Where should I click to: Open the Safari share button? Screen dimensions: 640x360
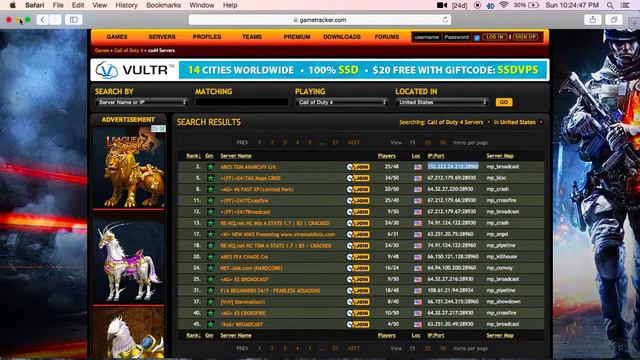[x=593, y=20]
